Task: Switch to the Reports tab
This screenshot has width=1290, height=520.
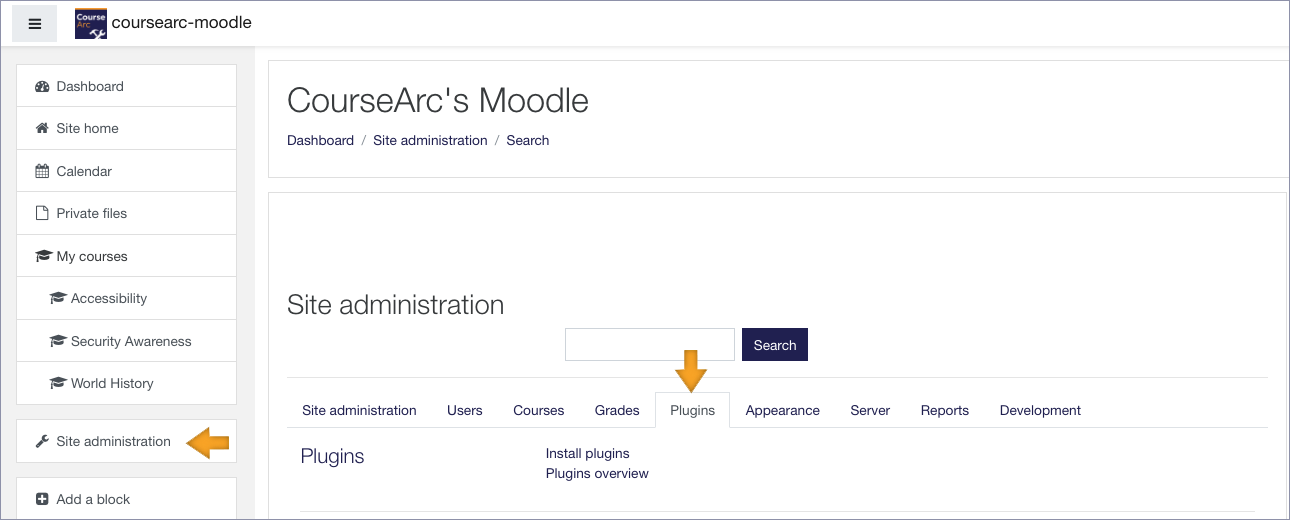Action: pyautogui.click(x=945, y=410)
